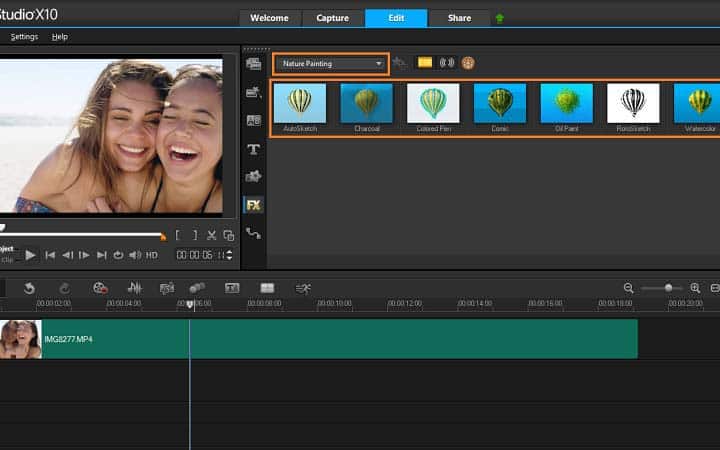Select Project preview mode

(x=6, y=249)
